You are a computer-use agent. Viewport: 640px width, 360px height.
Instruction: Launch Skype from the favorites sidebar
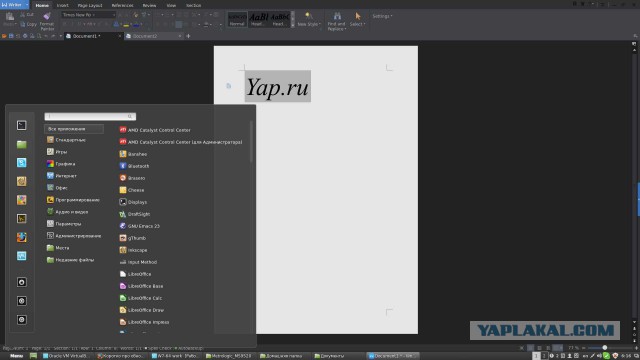click(22, 162)
